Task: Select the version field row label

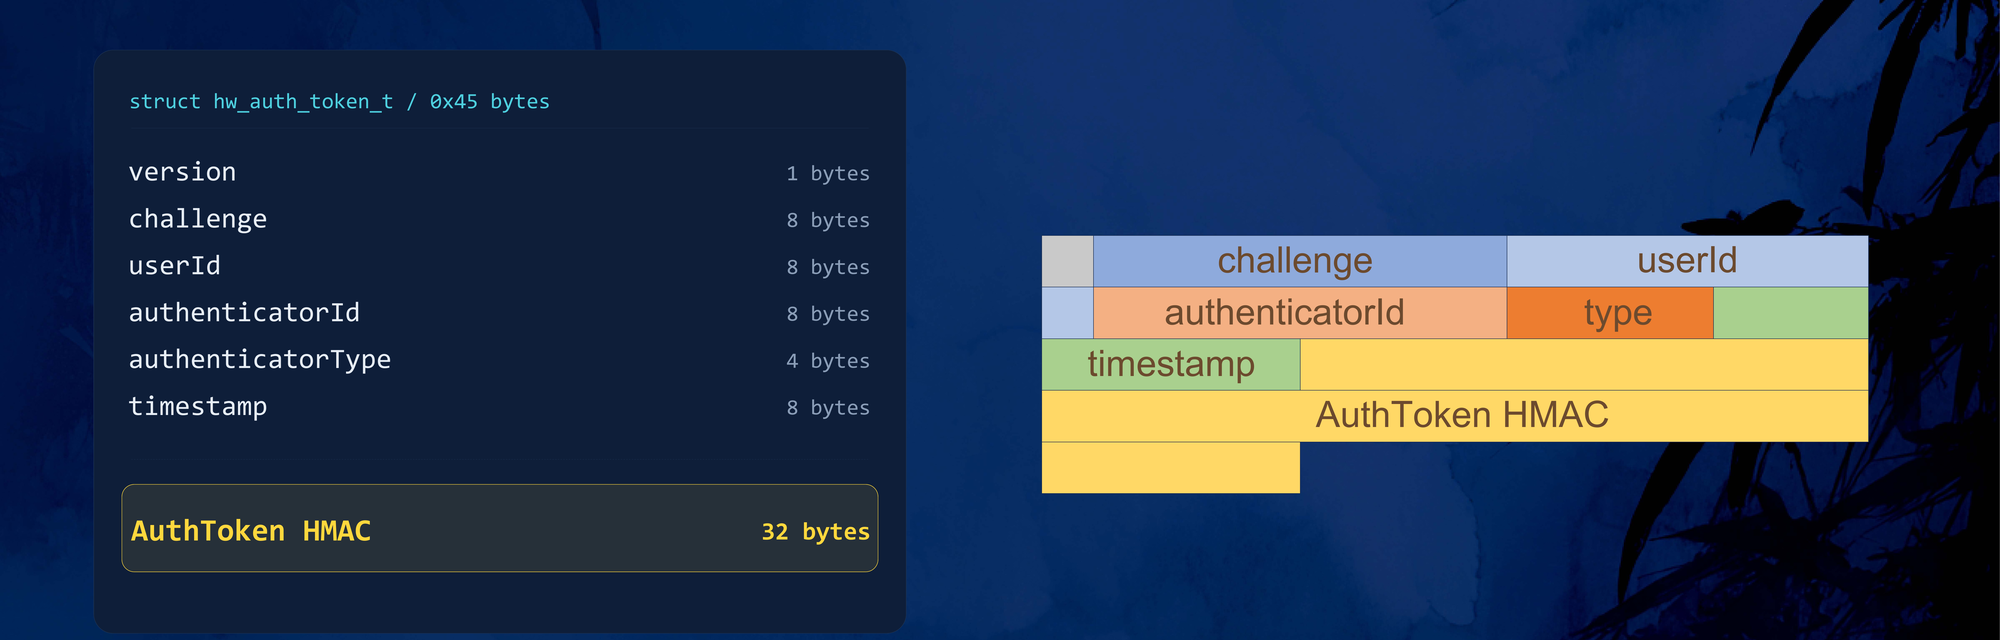Action: click(182, 172)
